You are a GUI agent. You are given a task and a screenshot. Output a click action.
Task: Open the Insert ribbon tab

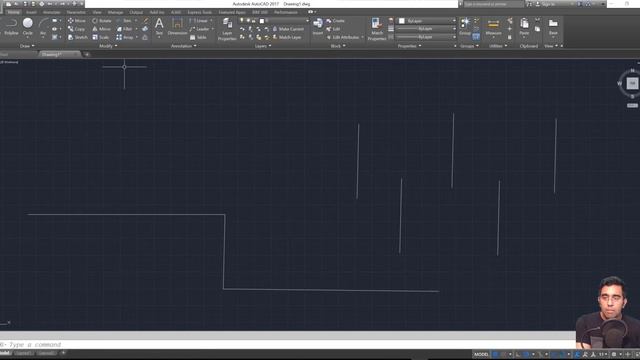pyautogui.click(x=31, y=12)
